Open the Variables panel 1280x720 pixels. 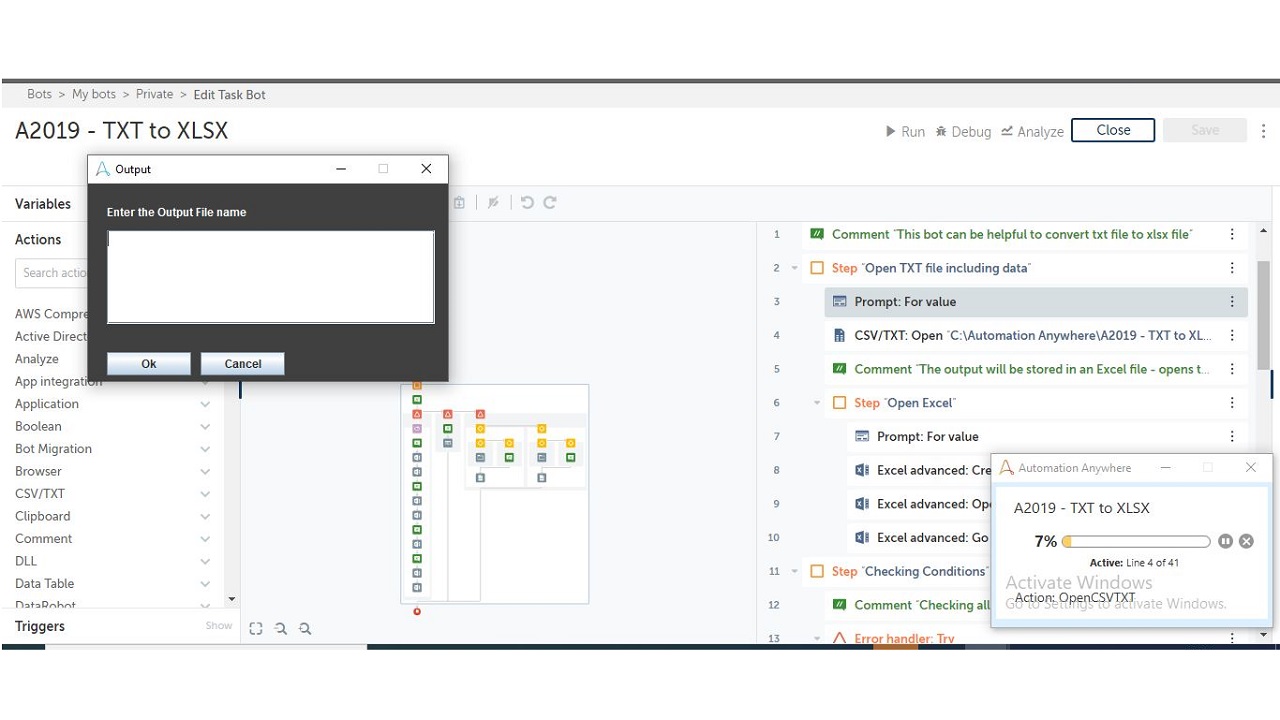click(43, 204)
